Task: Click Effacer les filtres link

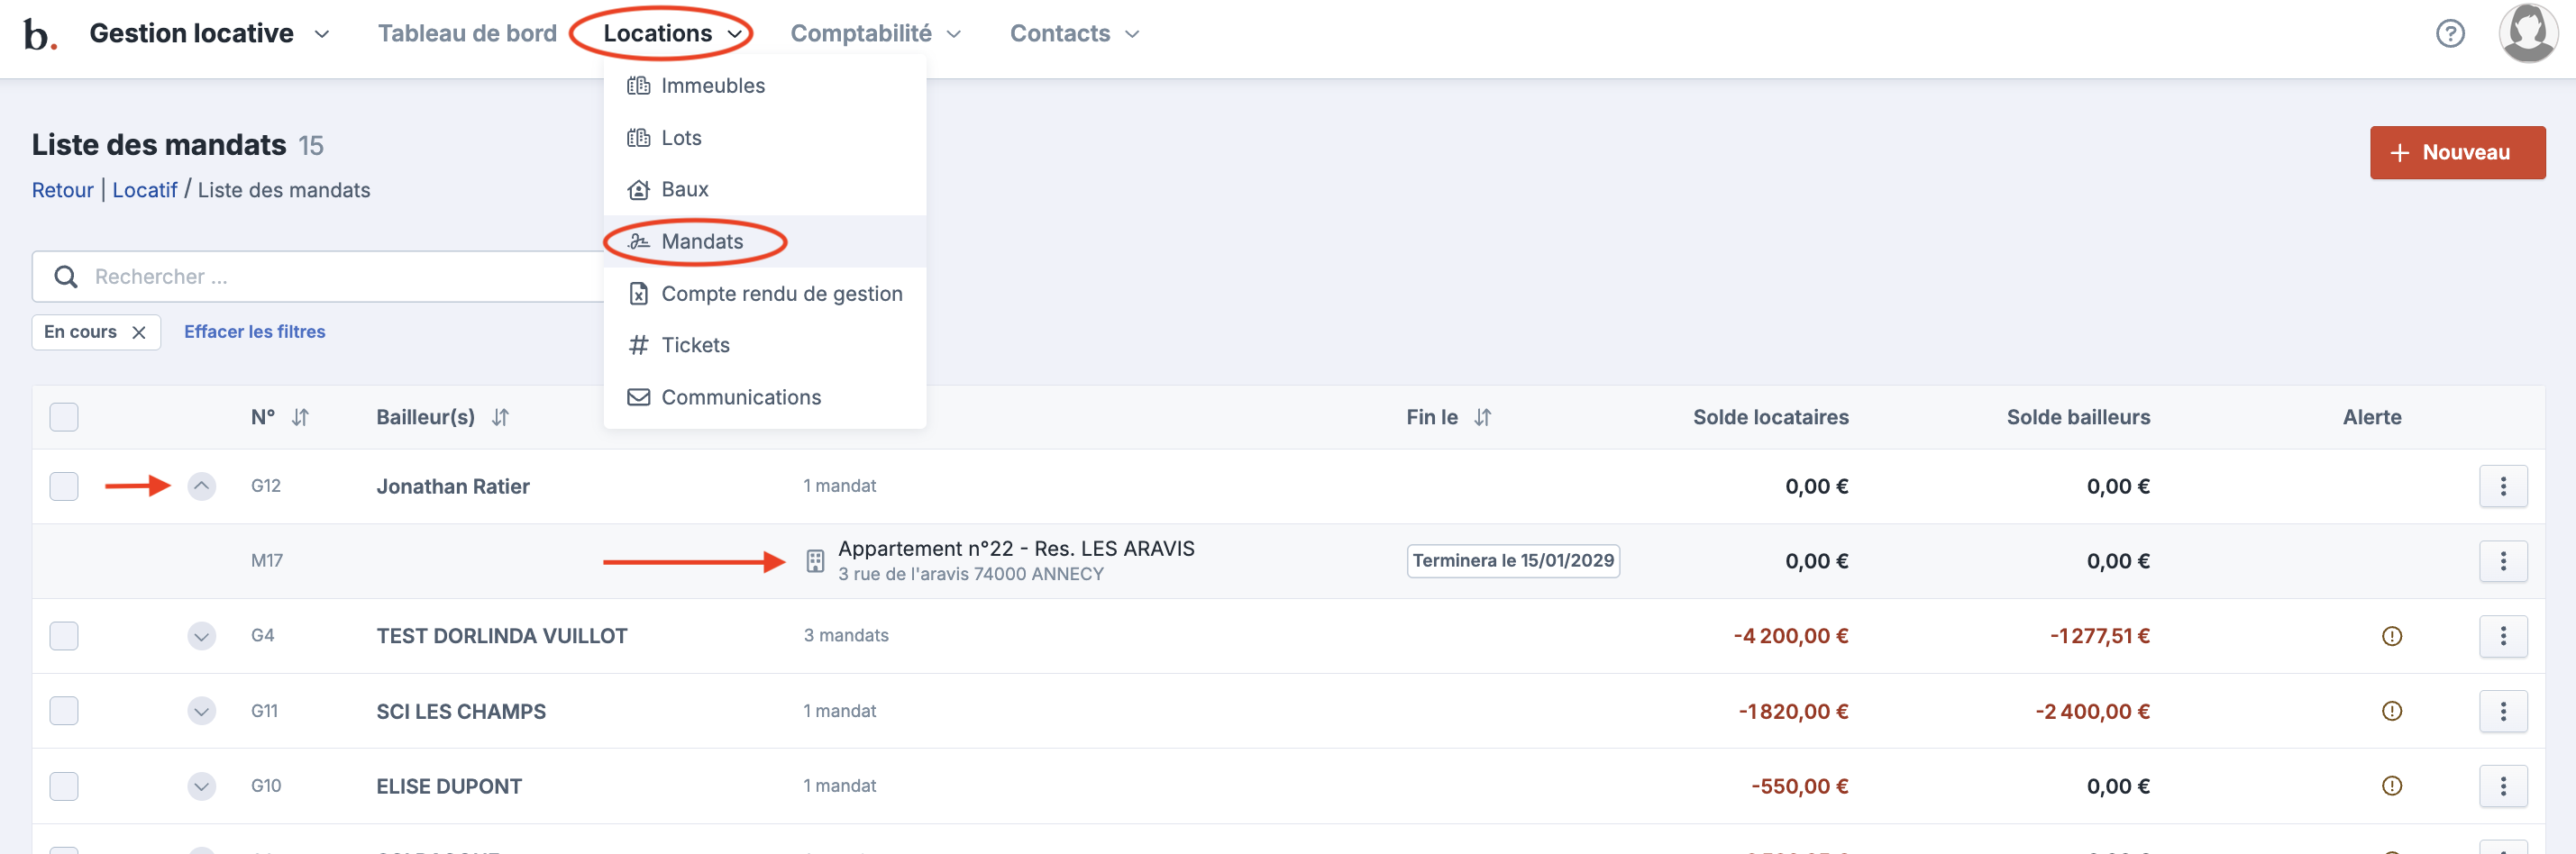Action: coord(254,332)
